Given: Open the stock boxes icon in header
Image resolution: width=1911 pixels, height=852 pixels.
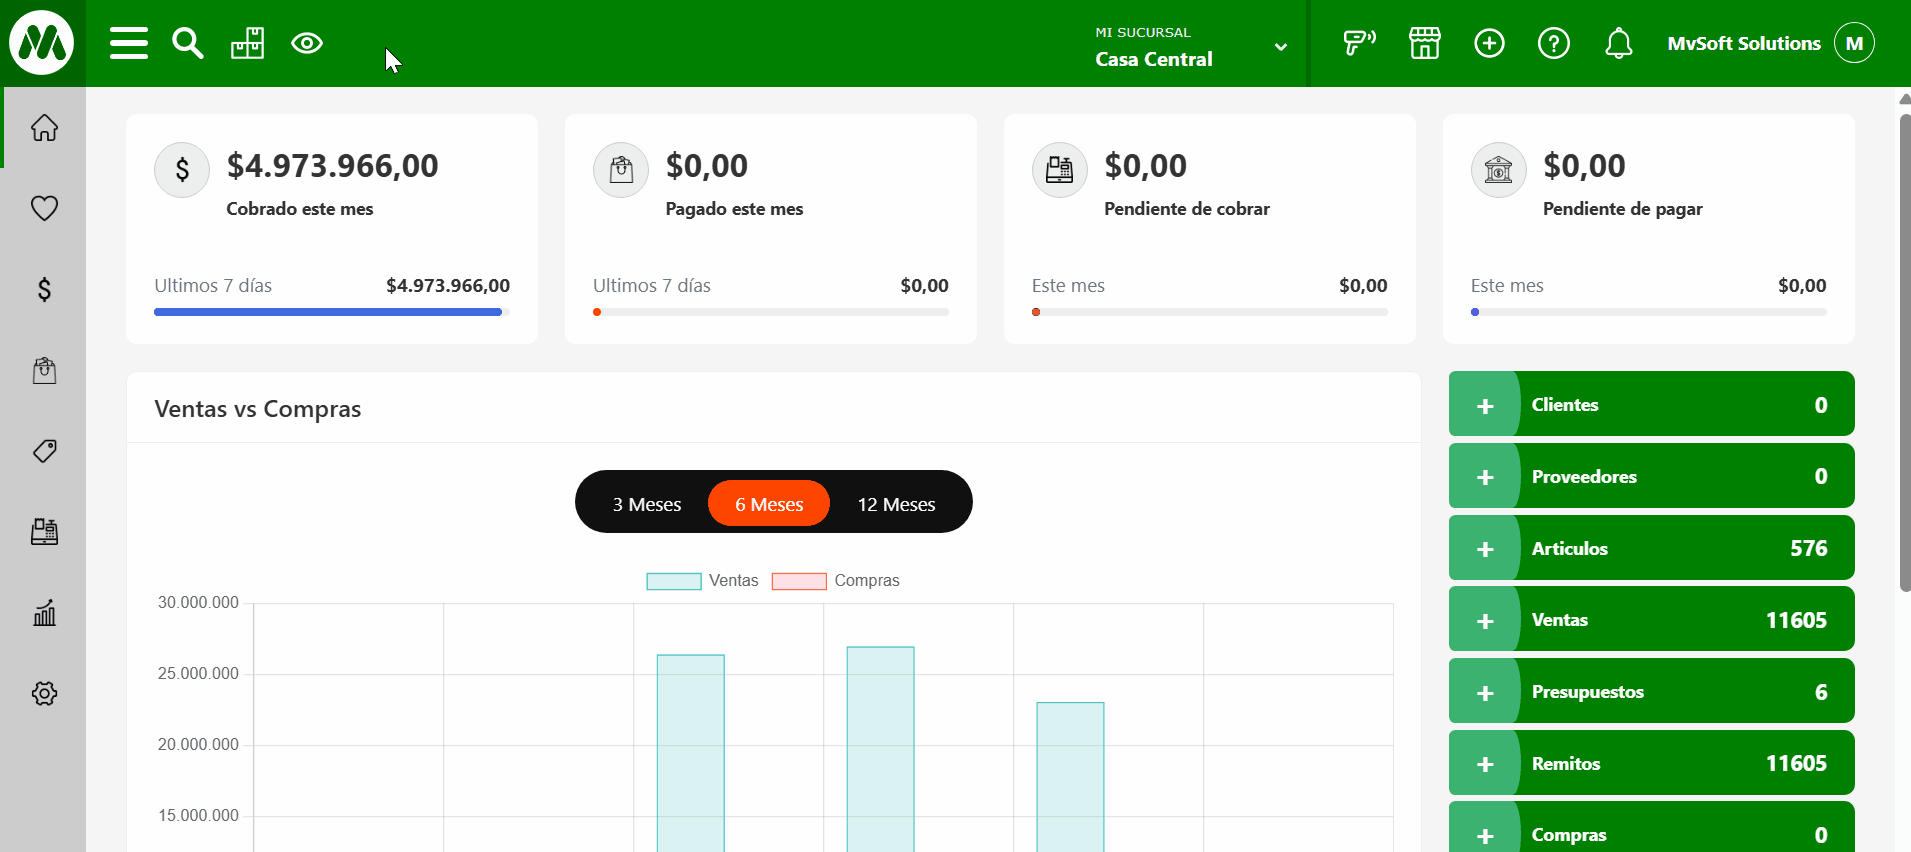Looking at the screenshot, I should tap(247, 43).
